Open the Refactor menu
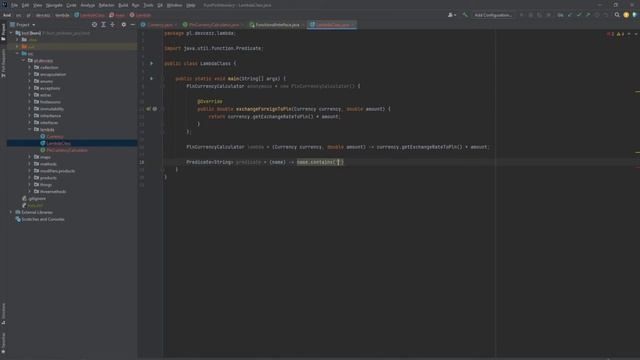The width and height of the screenshot is (640, 360). click(x=107, y=5)
